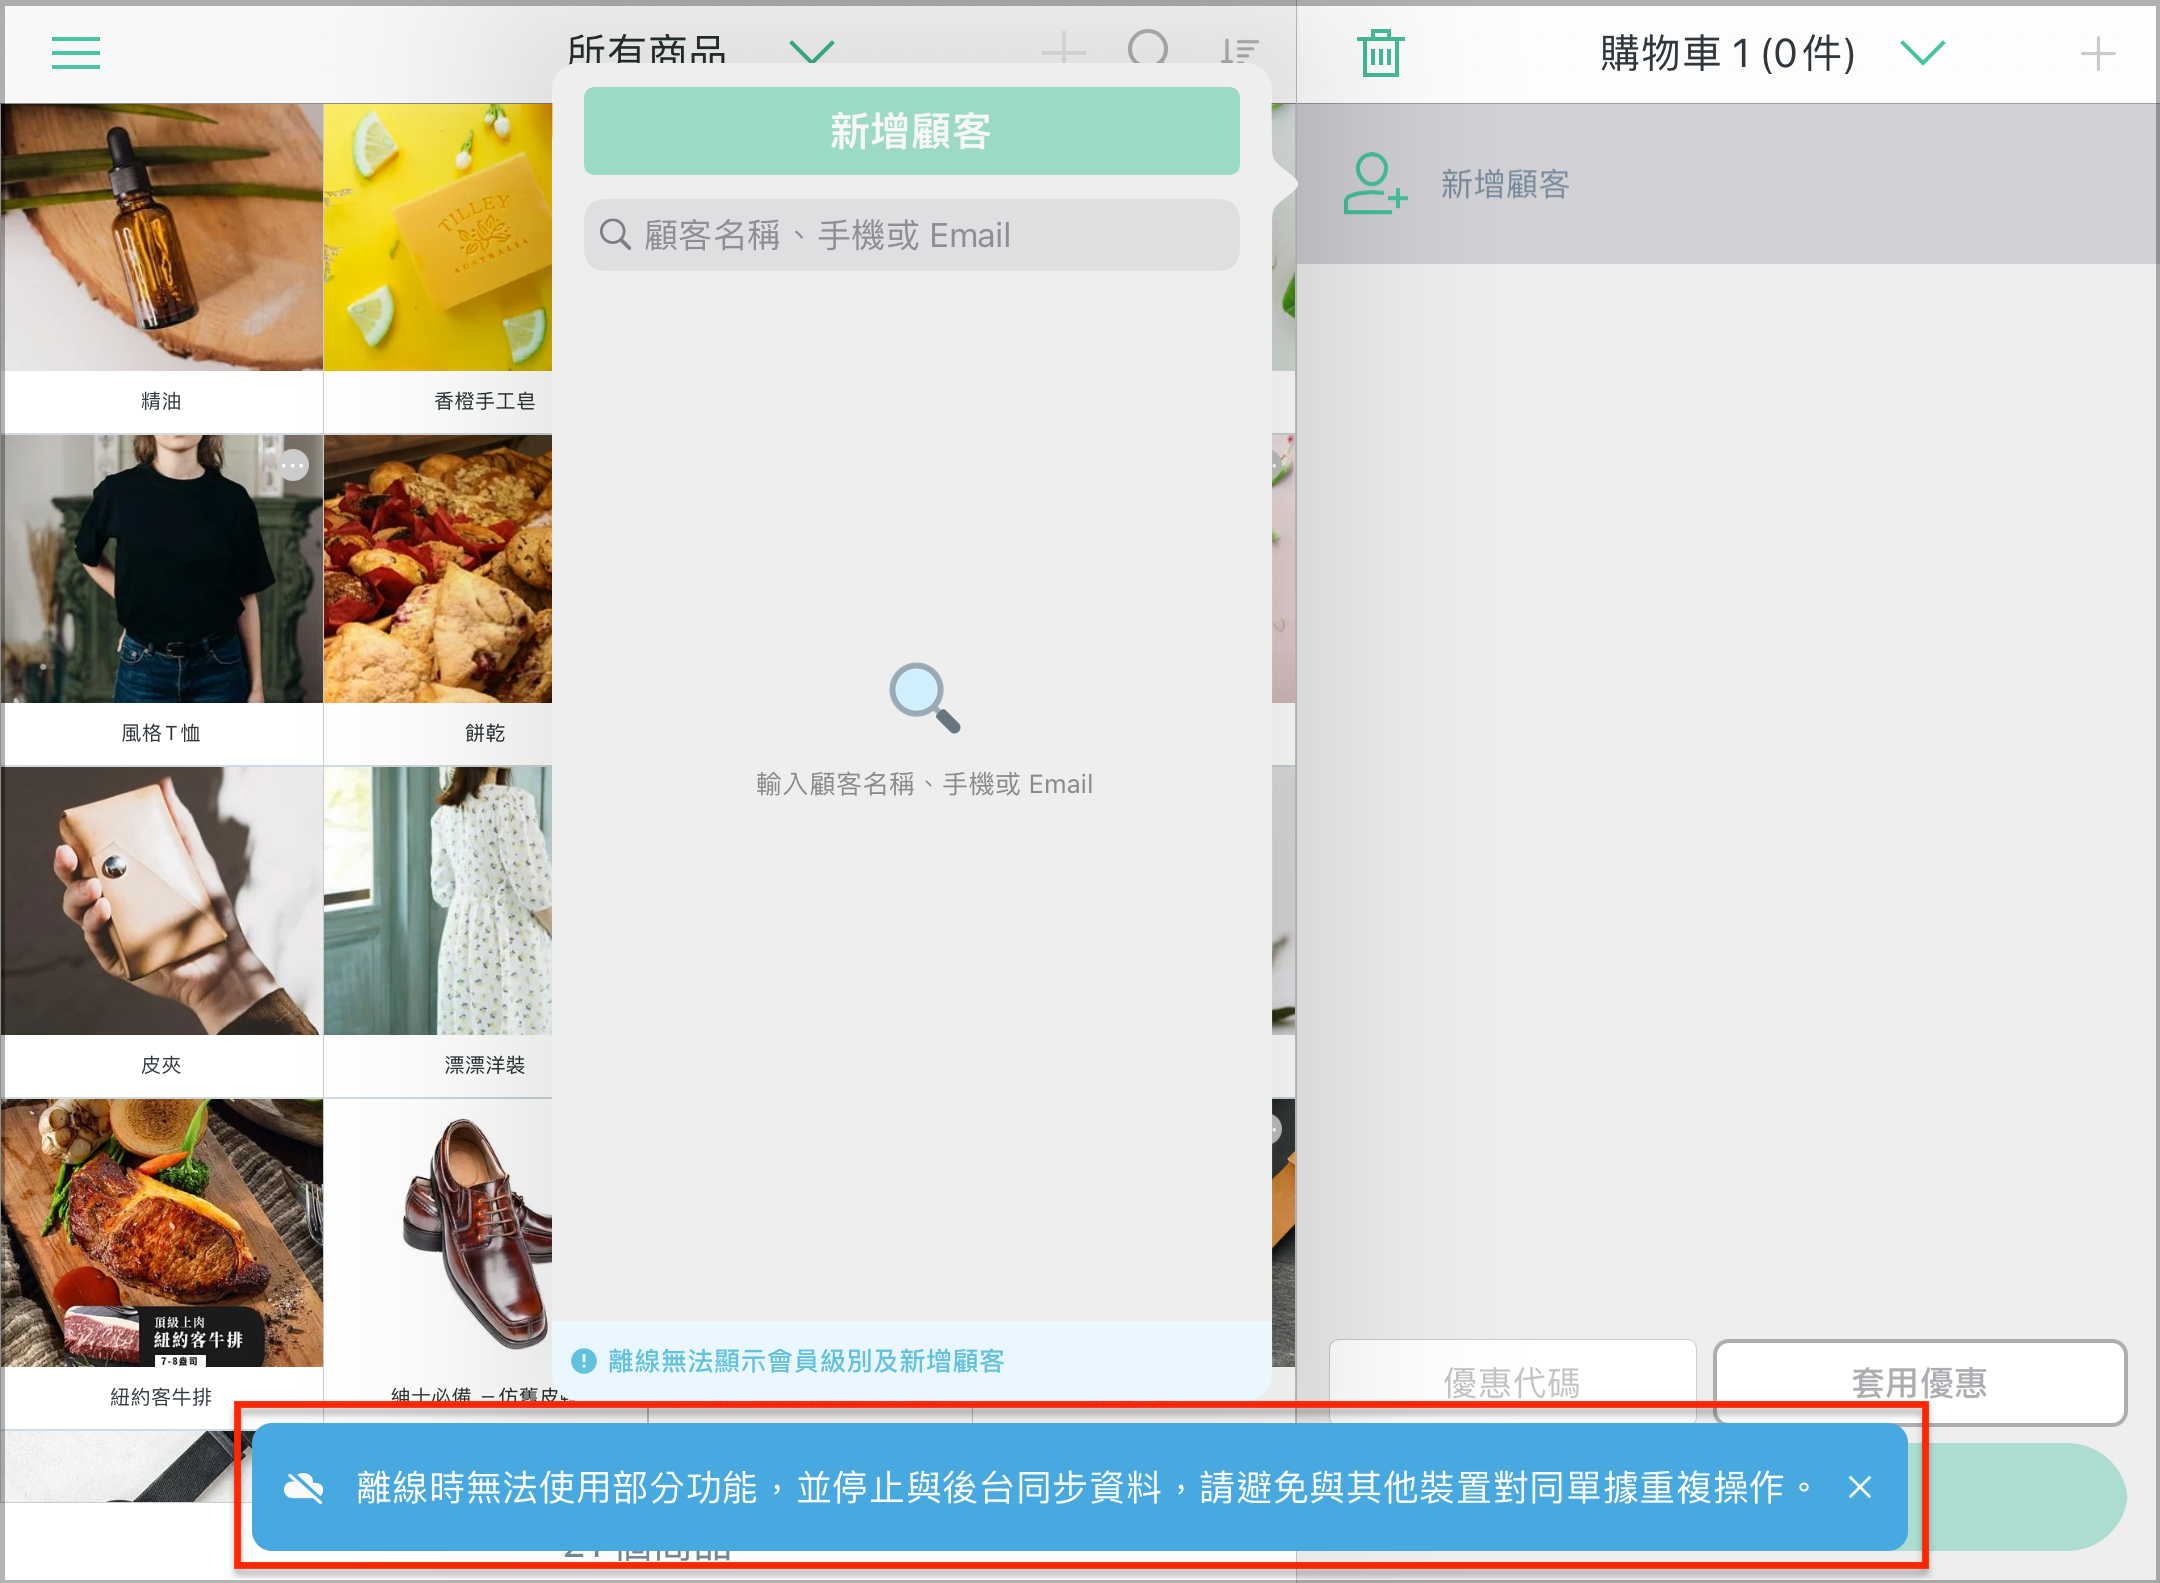The height and width of the screenshot is (1583, 2160).
Task: Select the 漂漂洋裝 product thumbnail
Action: coord(438,901)
